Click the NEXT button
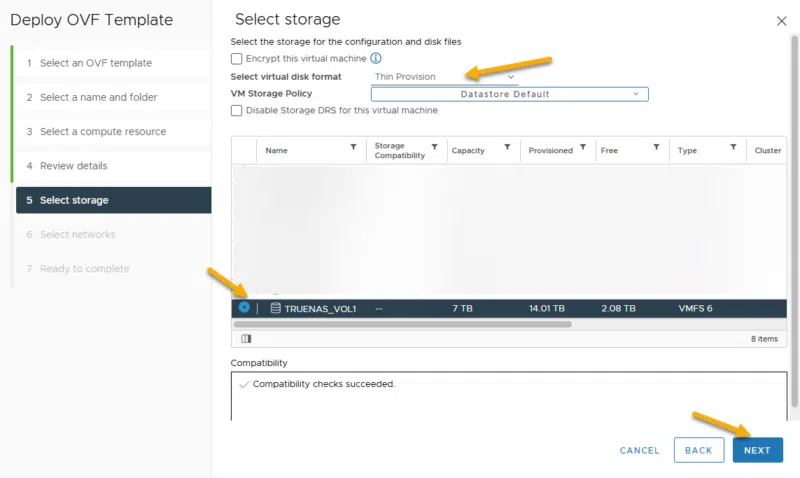 click(x=757, y=450)
